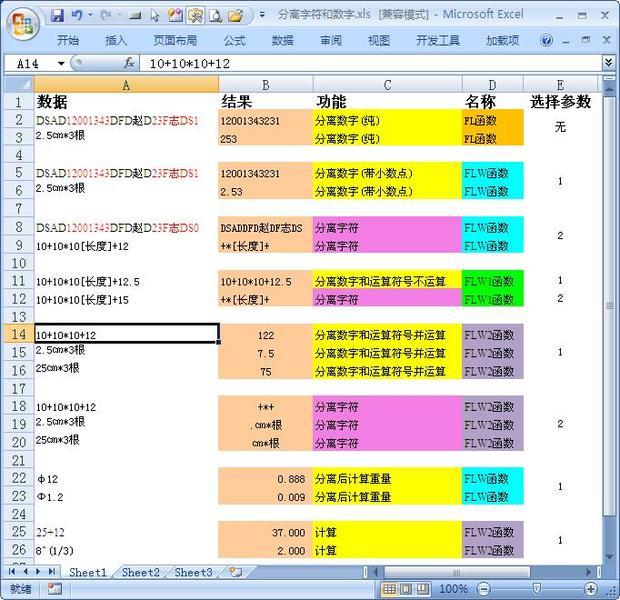Open the Name Box dropdown

click(60, 63)
